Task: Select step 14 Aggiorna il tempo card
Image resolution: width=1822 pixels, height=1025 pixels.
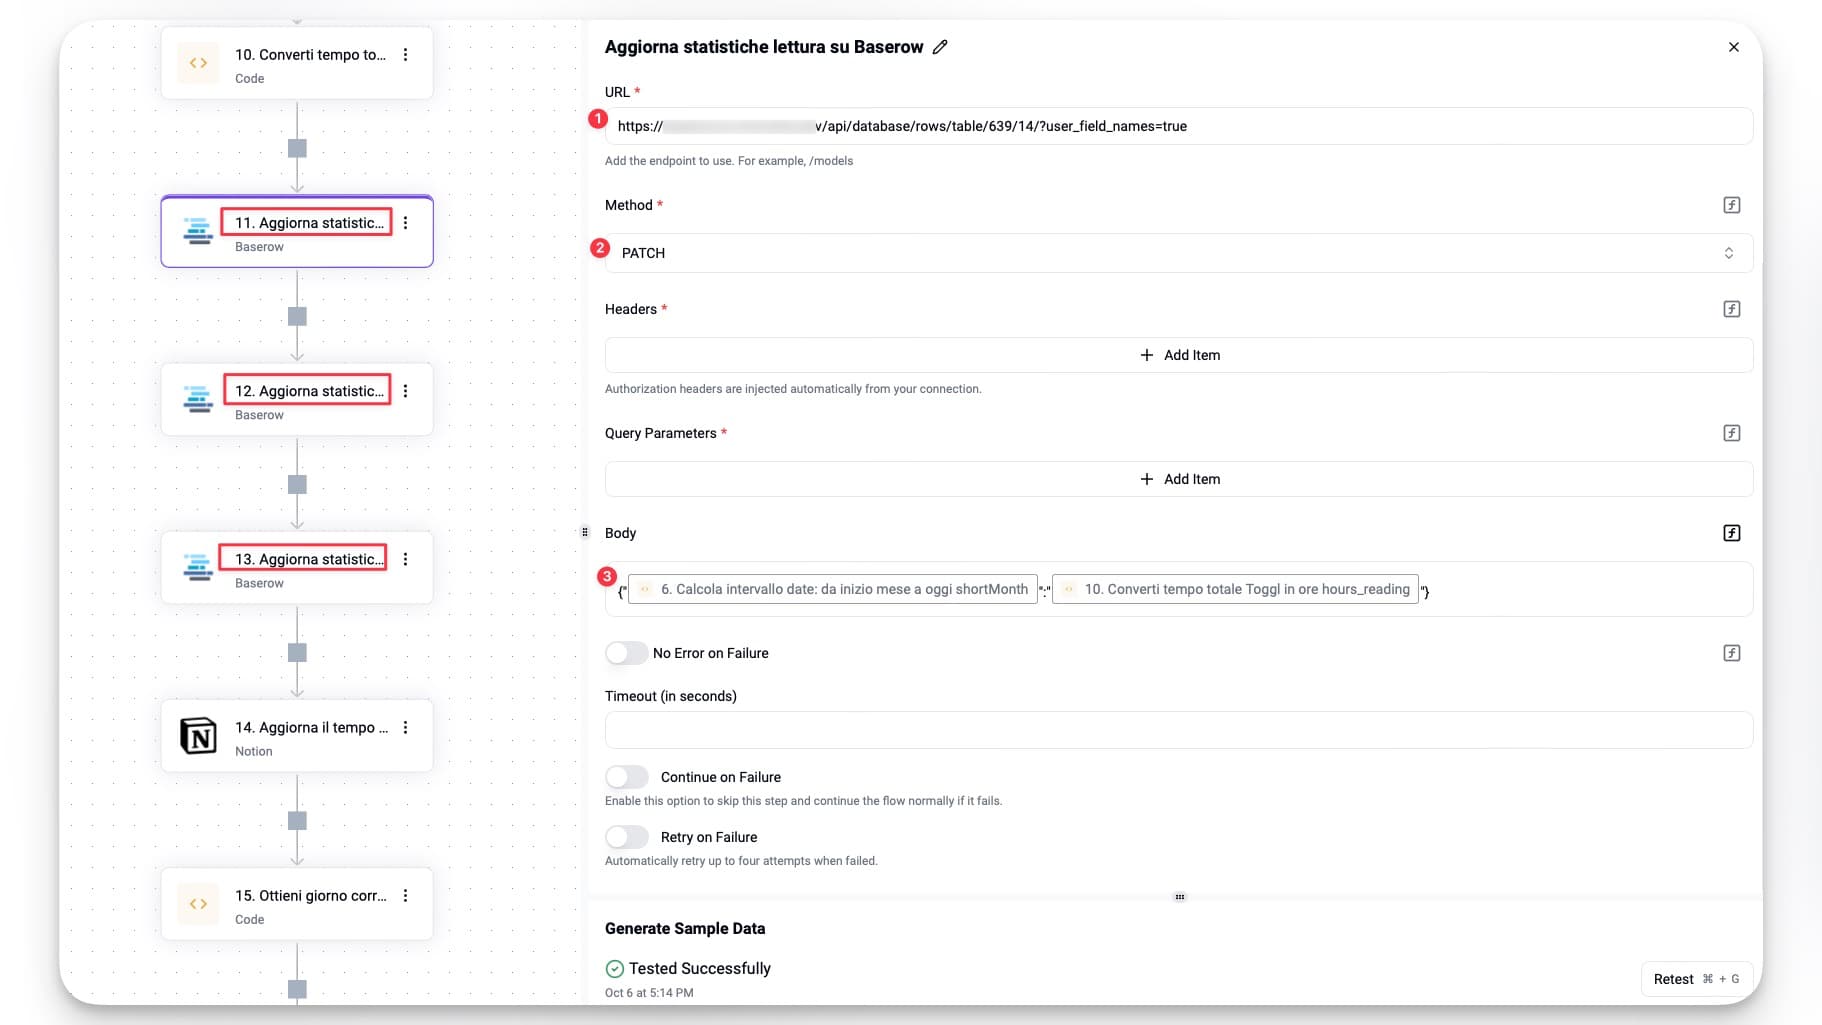Action: (297, 735)
